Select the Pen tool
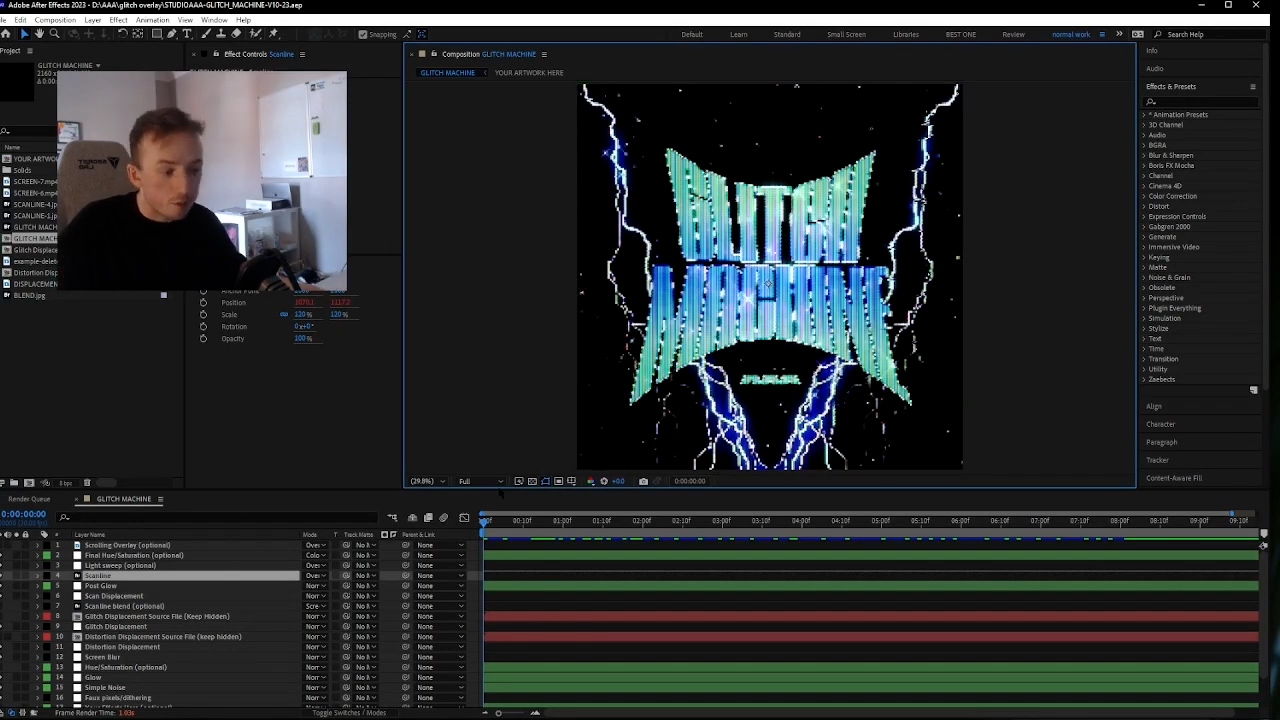The image size is (1280, 720). point(171,34)
